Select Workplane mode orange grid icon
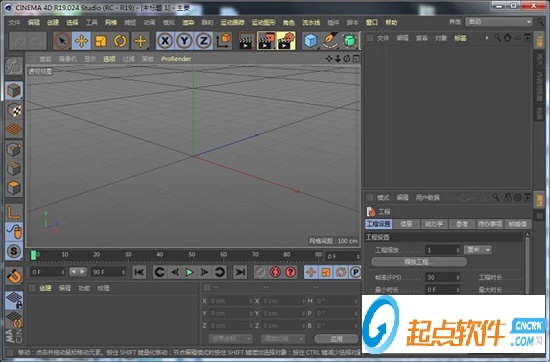 pyautogui.click(x=14, y=129)
